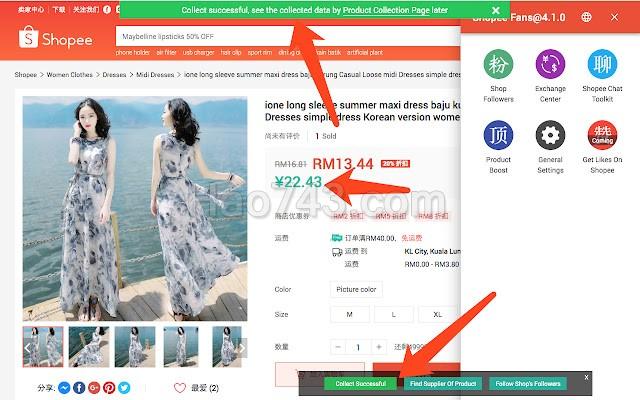Click the main dress product image
This screenshot has height=400, width=640.
pyautogui.click(x=135, y=209)
